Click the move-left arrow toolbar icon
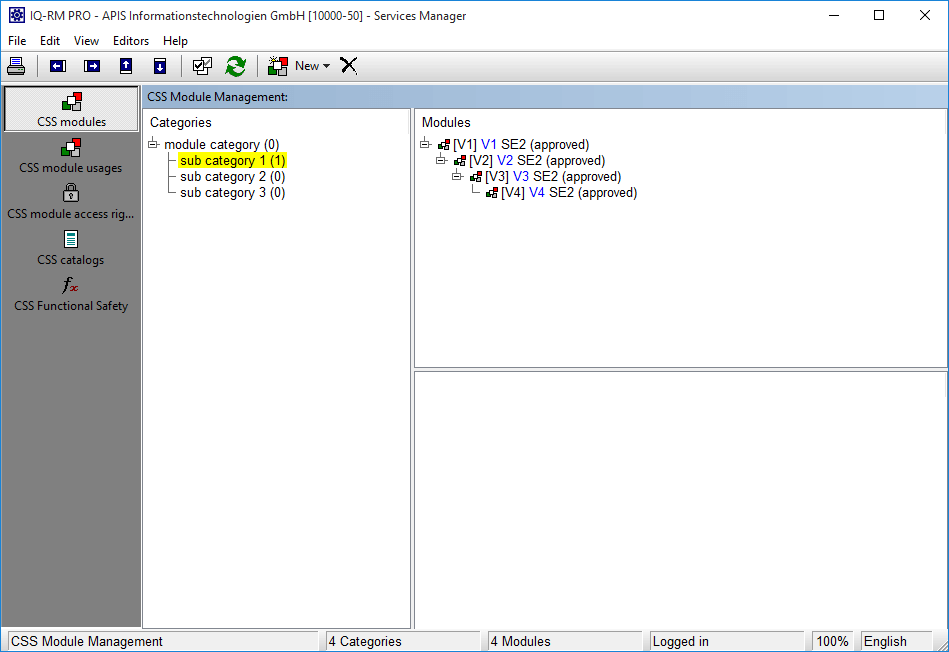Screen dimensions: 949x652 point(58,66)
